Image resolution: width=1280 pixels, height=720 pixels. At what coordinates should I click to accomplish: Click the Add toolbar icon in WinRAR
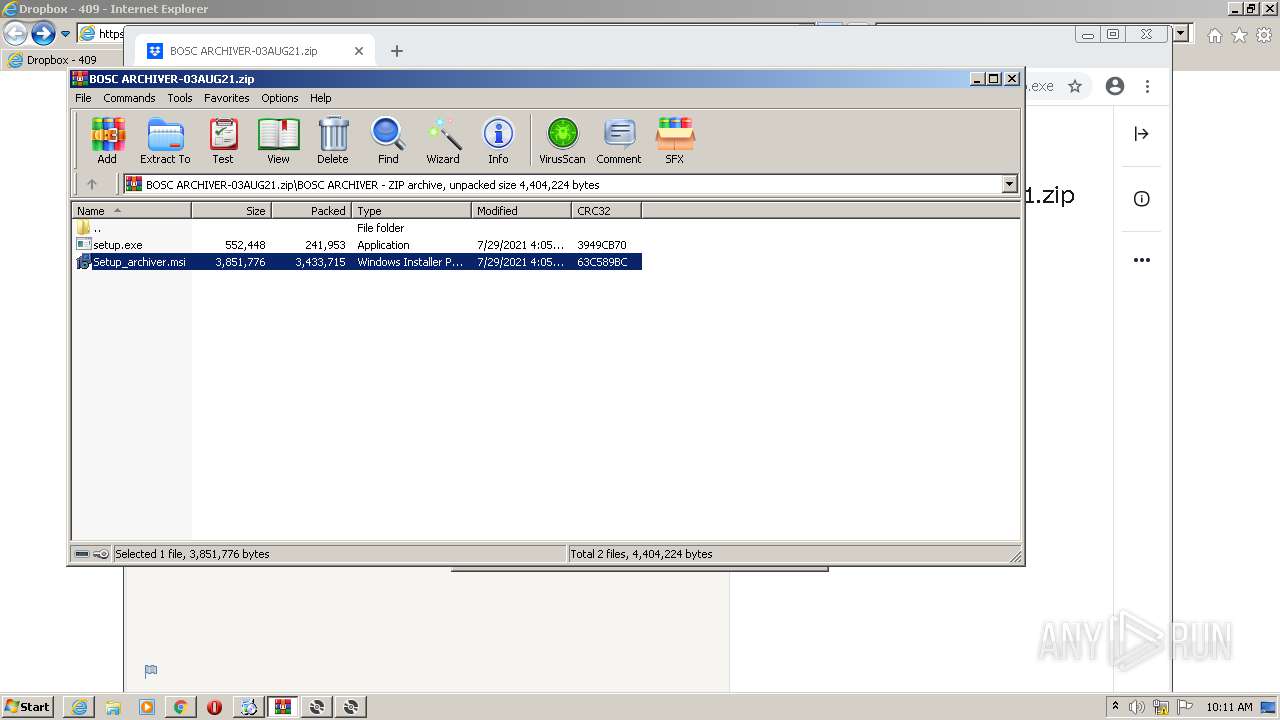pos(107,140)
